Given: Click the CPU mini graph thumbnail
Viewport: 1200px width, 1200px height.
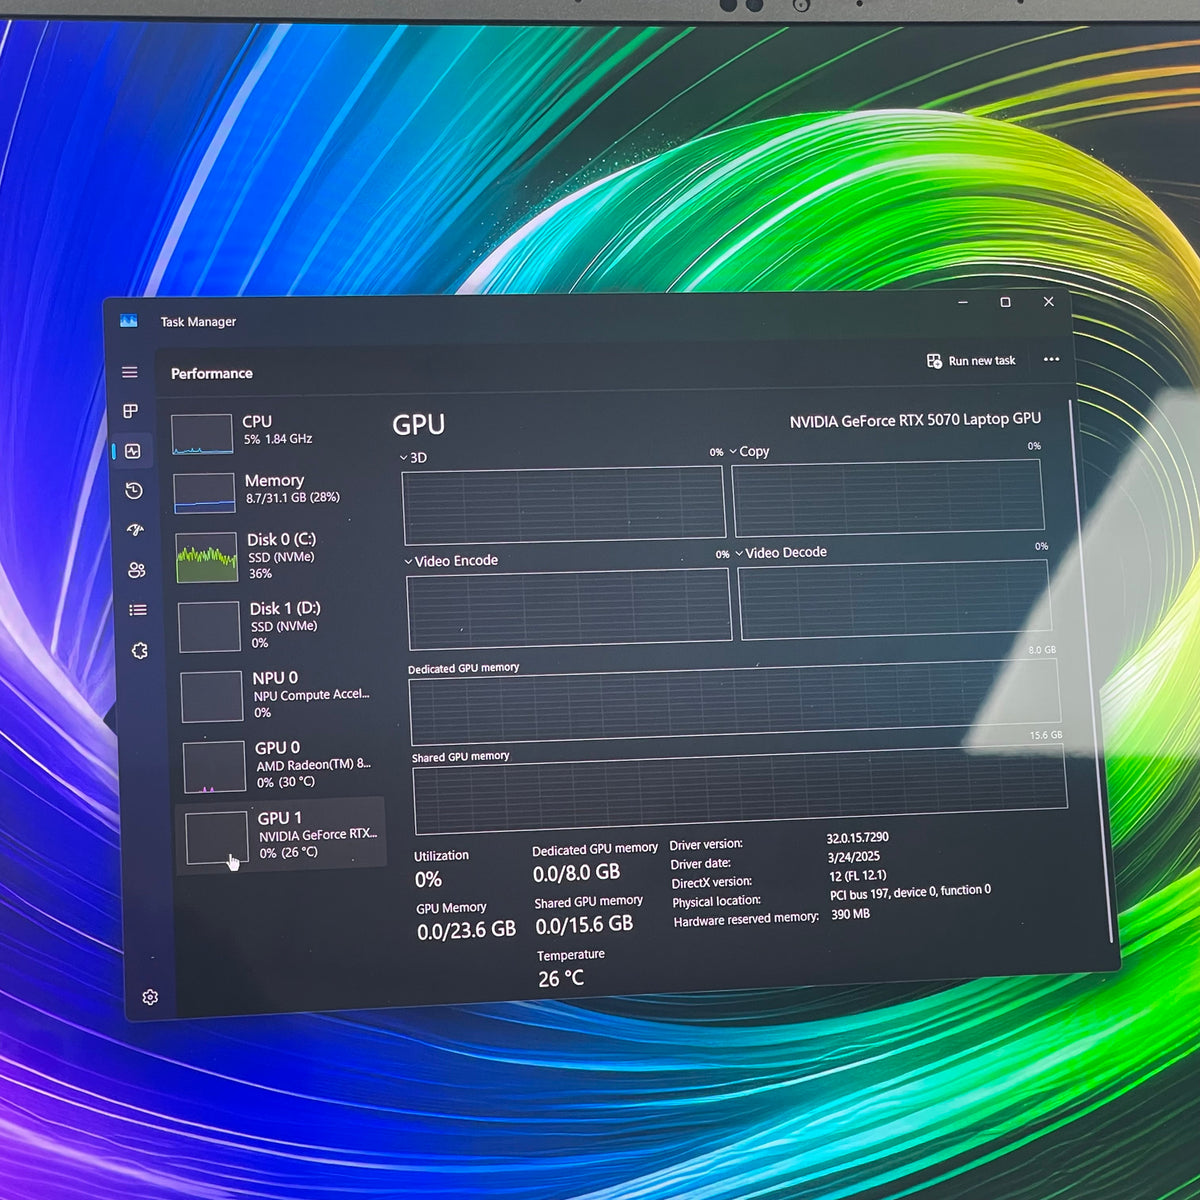Looking at the screenshot, I should (x=202, y=434).
